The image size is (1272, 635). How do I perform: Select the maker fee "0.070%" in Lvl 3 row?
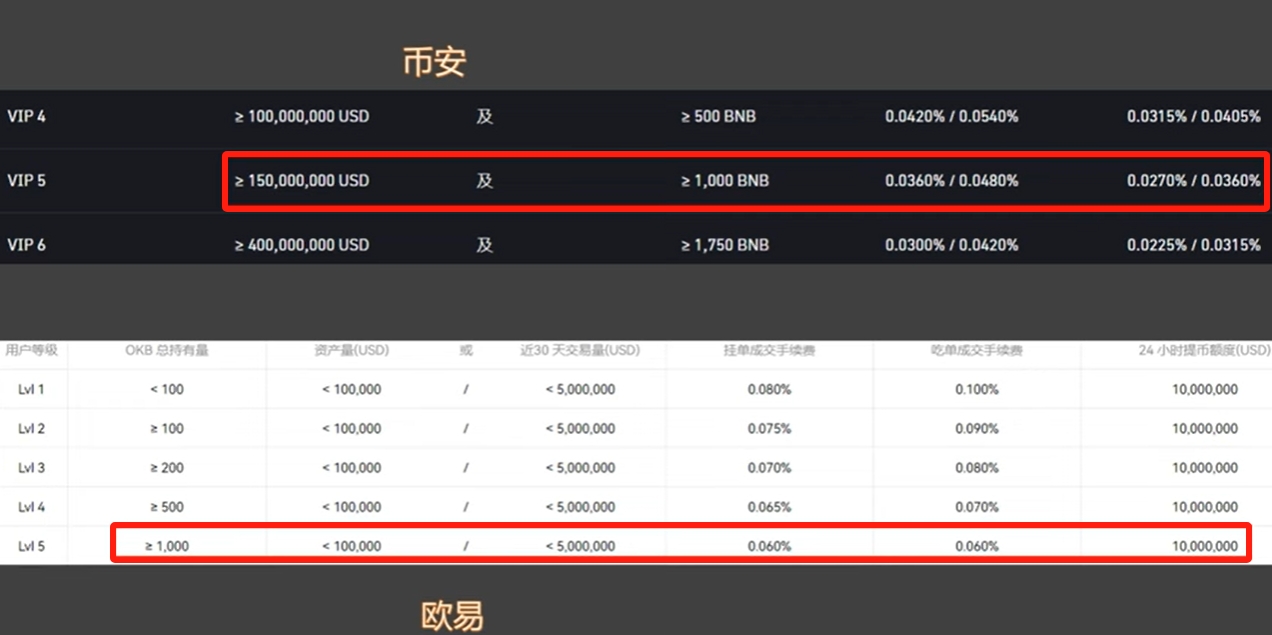point(769,467)
